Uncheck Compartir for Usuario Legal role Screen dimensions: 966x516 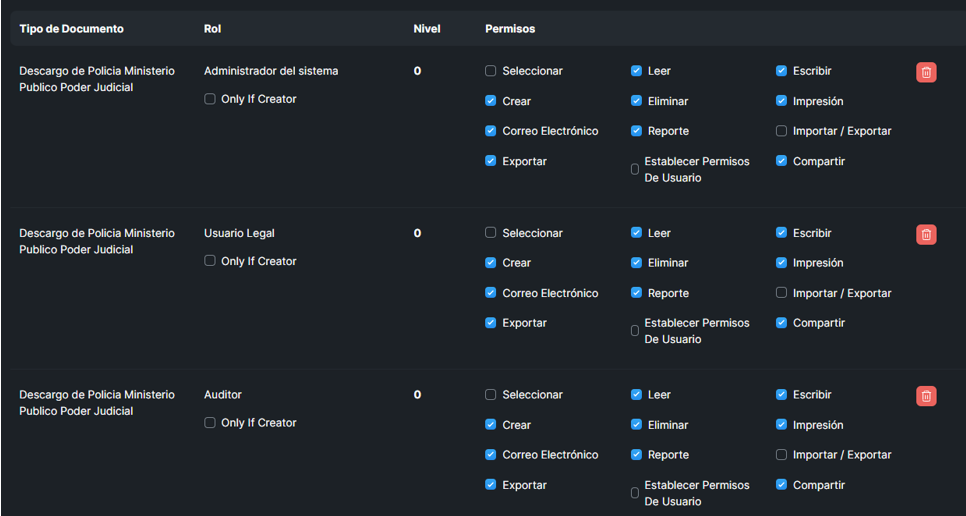pos(782,323)
